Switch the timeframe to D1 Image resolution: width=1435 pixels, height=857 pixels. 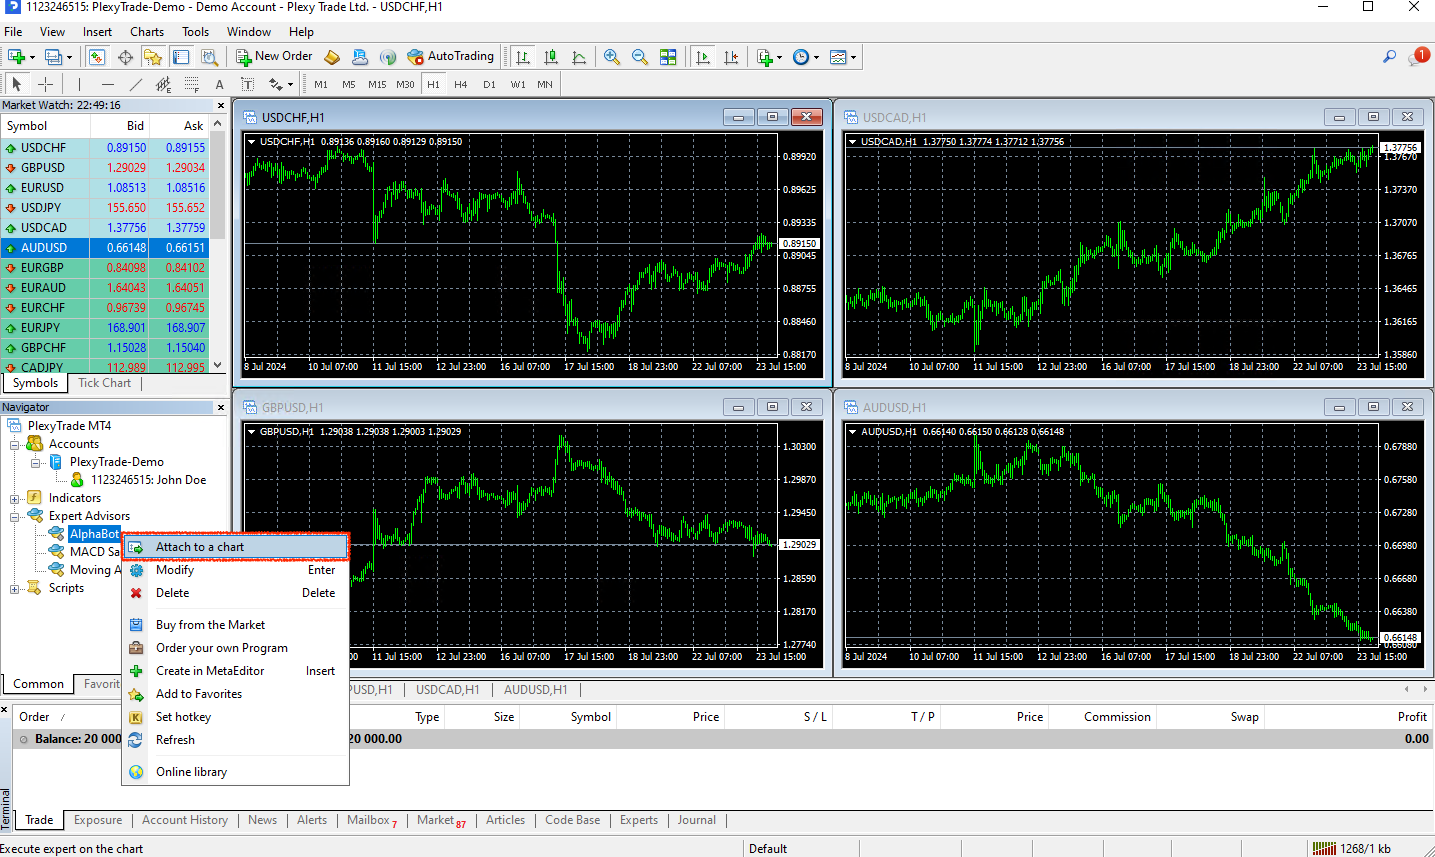[489, 84]
